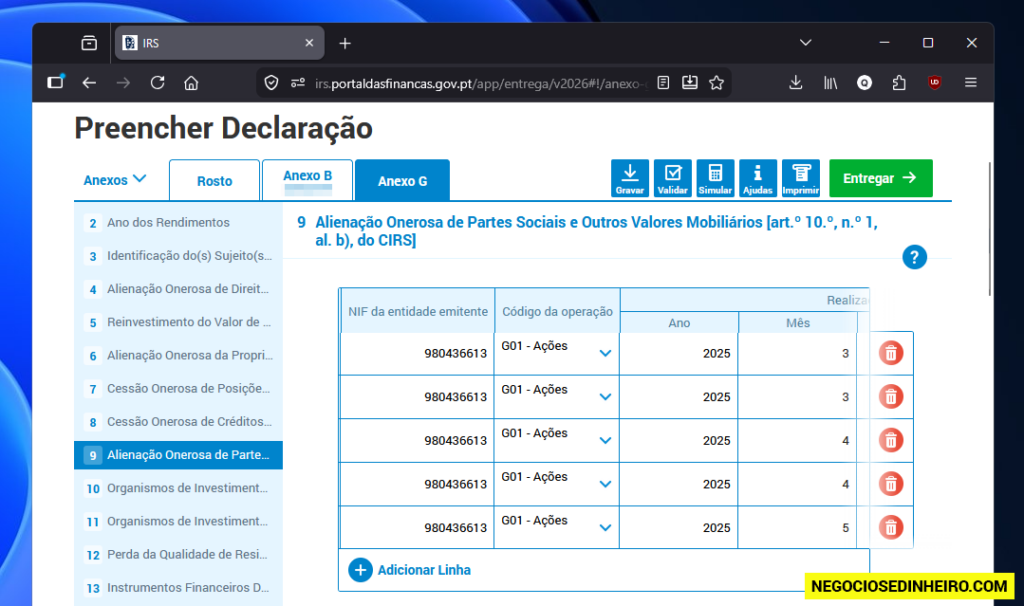Delete the second table row with month 3
Screen dimensions: 1024x606
[891, 396]
